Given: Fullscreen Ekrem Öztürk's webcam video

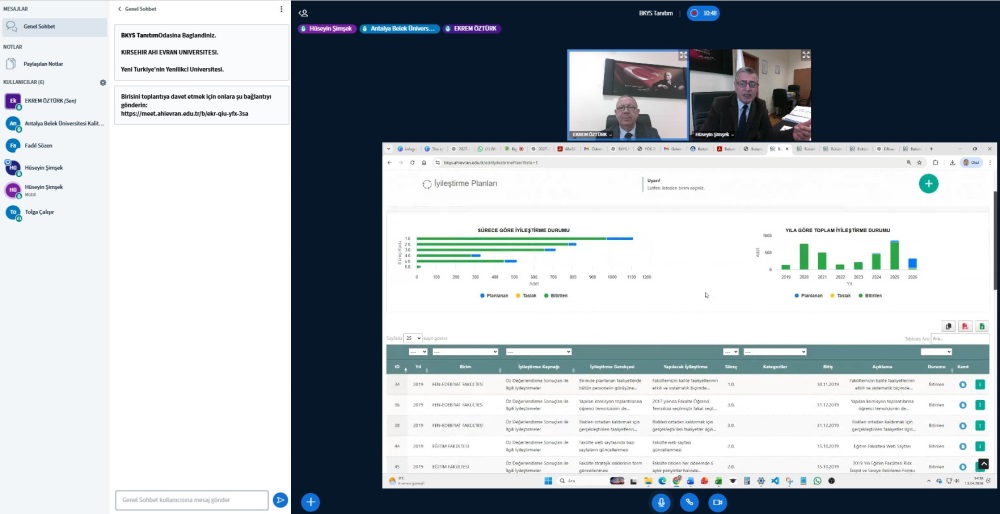Looking at the screenshot, I should [683, 56].
